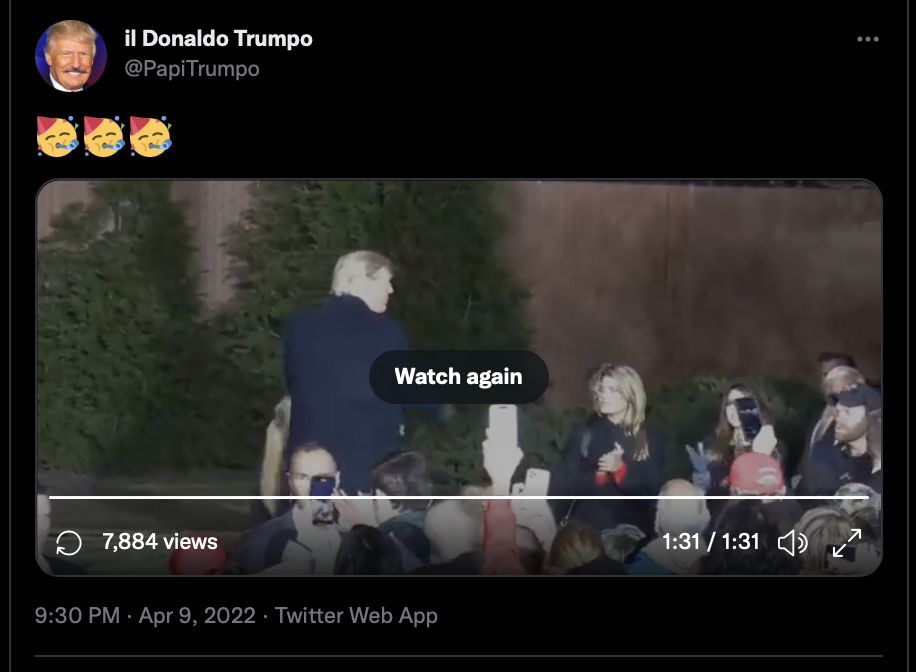Click the 7,884 views counter
The image size is (916, 672).
click(x=159, y=542)
